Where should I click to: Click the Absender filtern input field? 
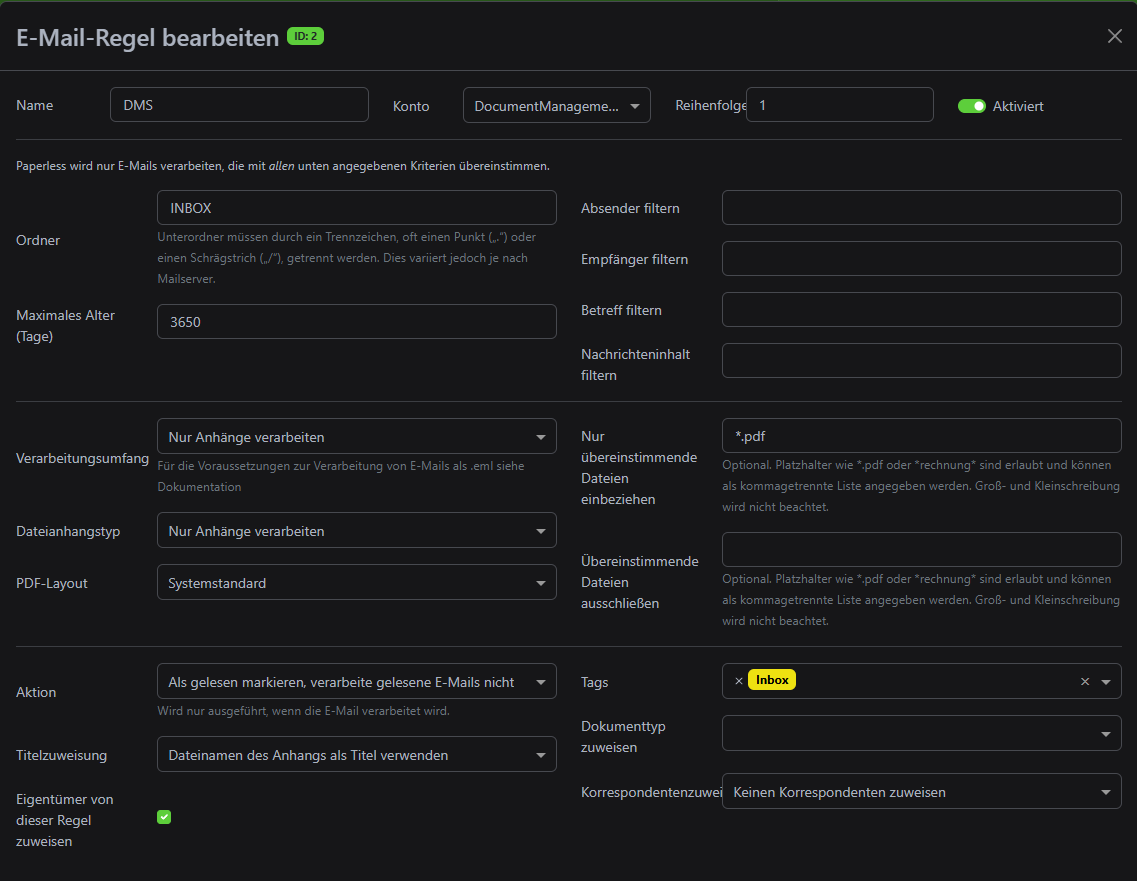(x=921, y=208)
